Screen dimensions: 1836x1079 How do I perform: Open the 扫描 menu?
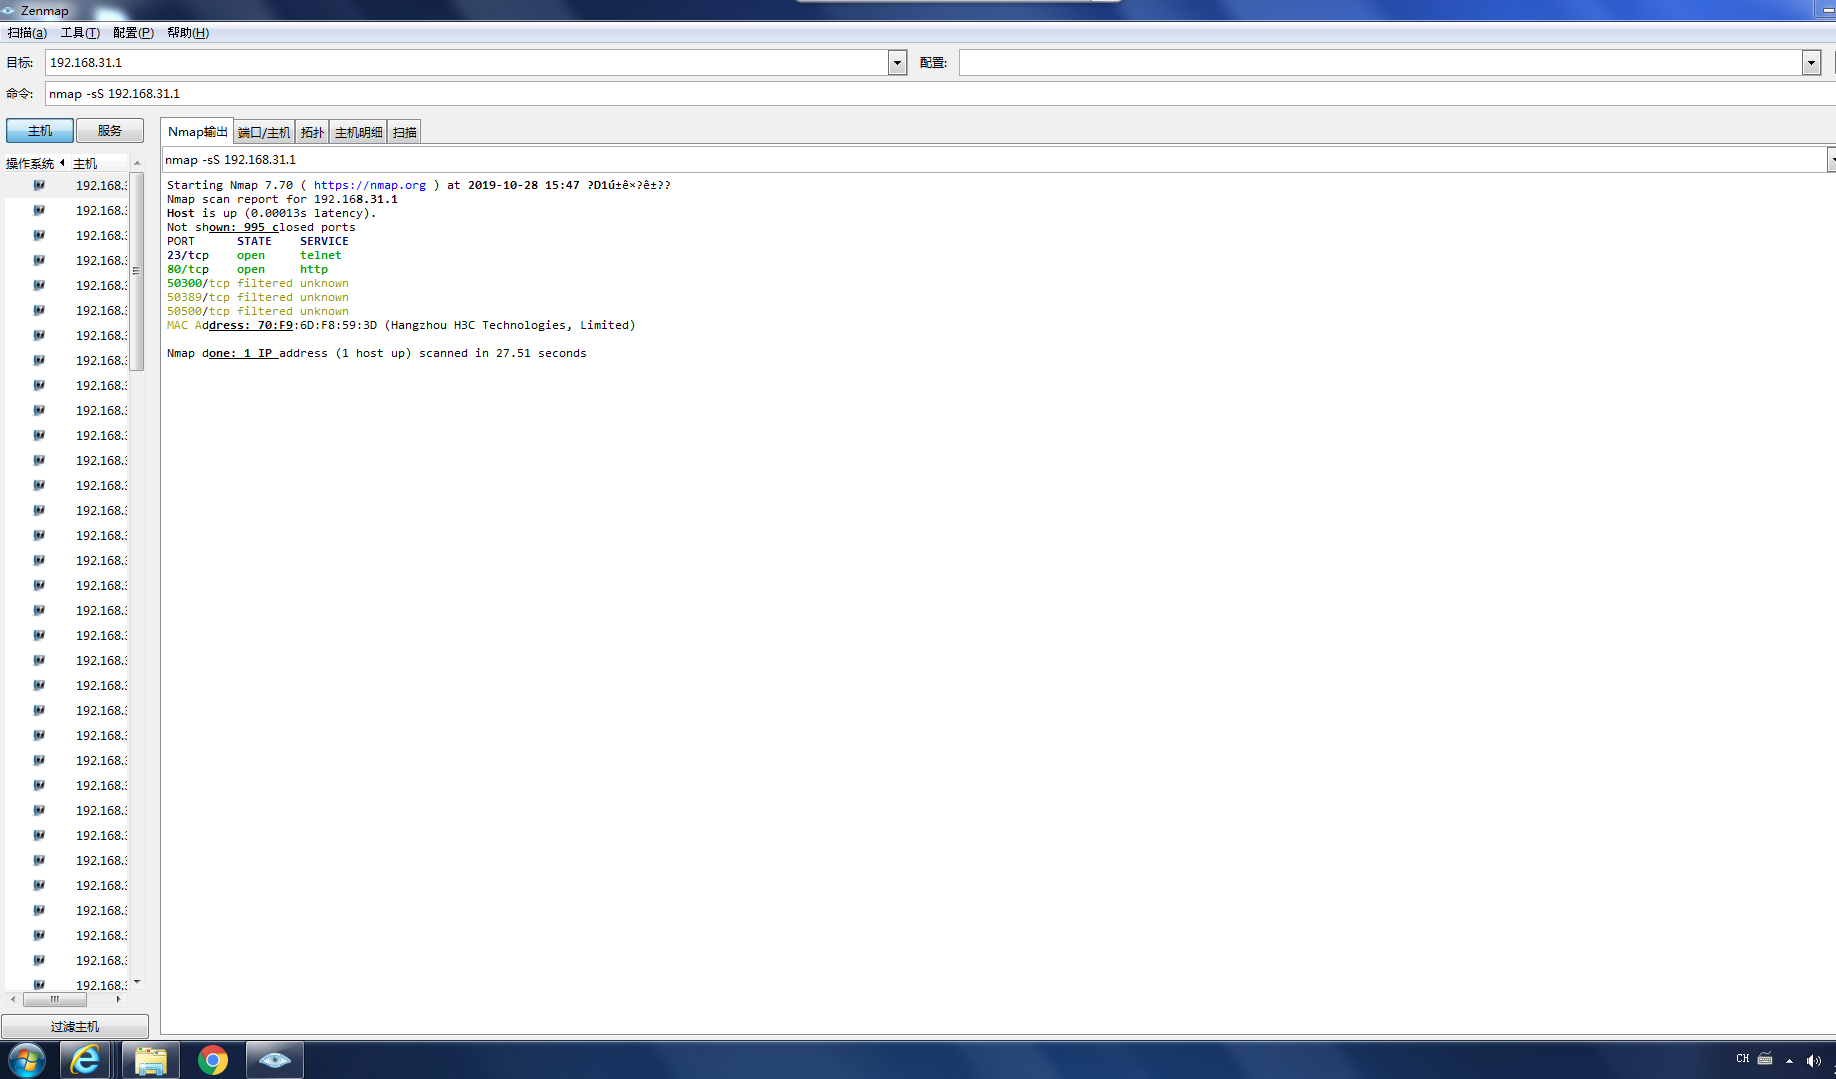27,33
